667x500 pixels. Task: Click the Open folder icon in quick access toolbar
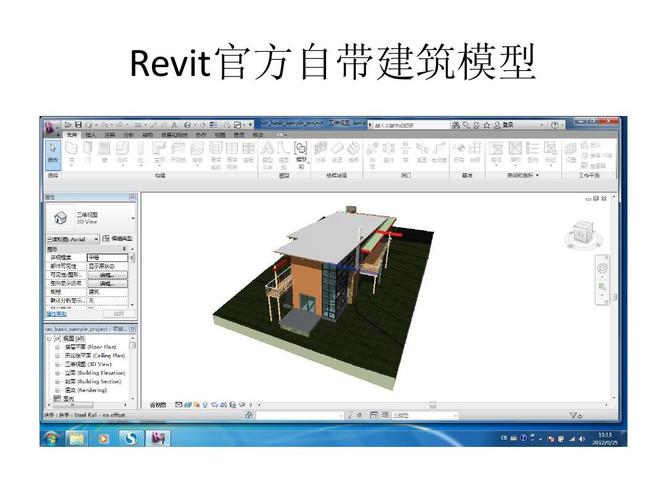click(68, 125)
